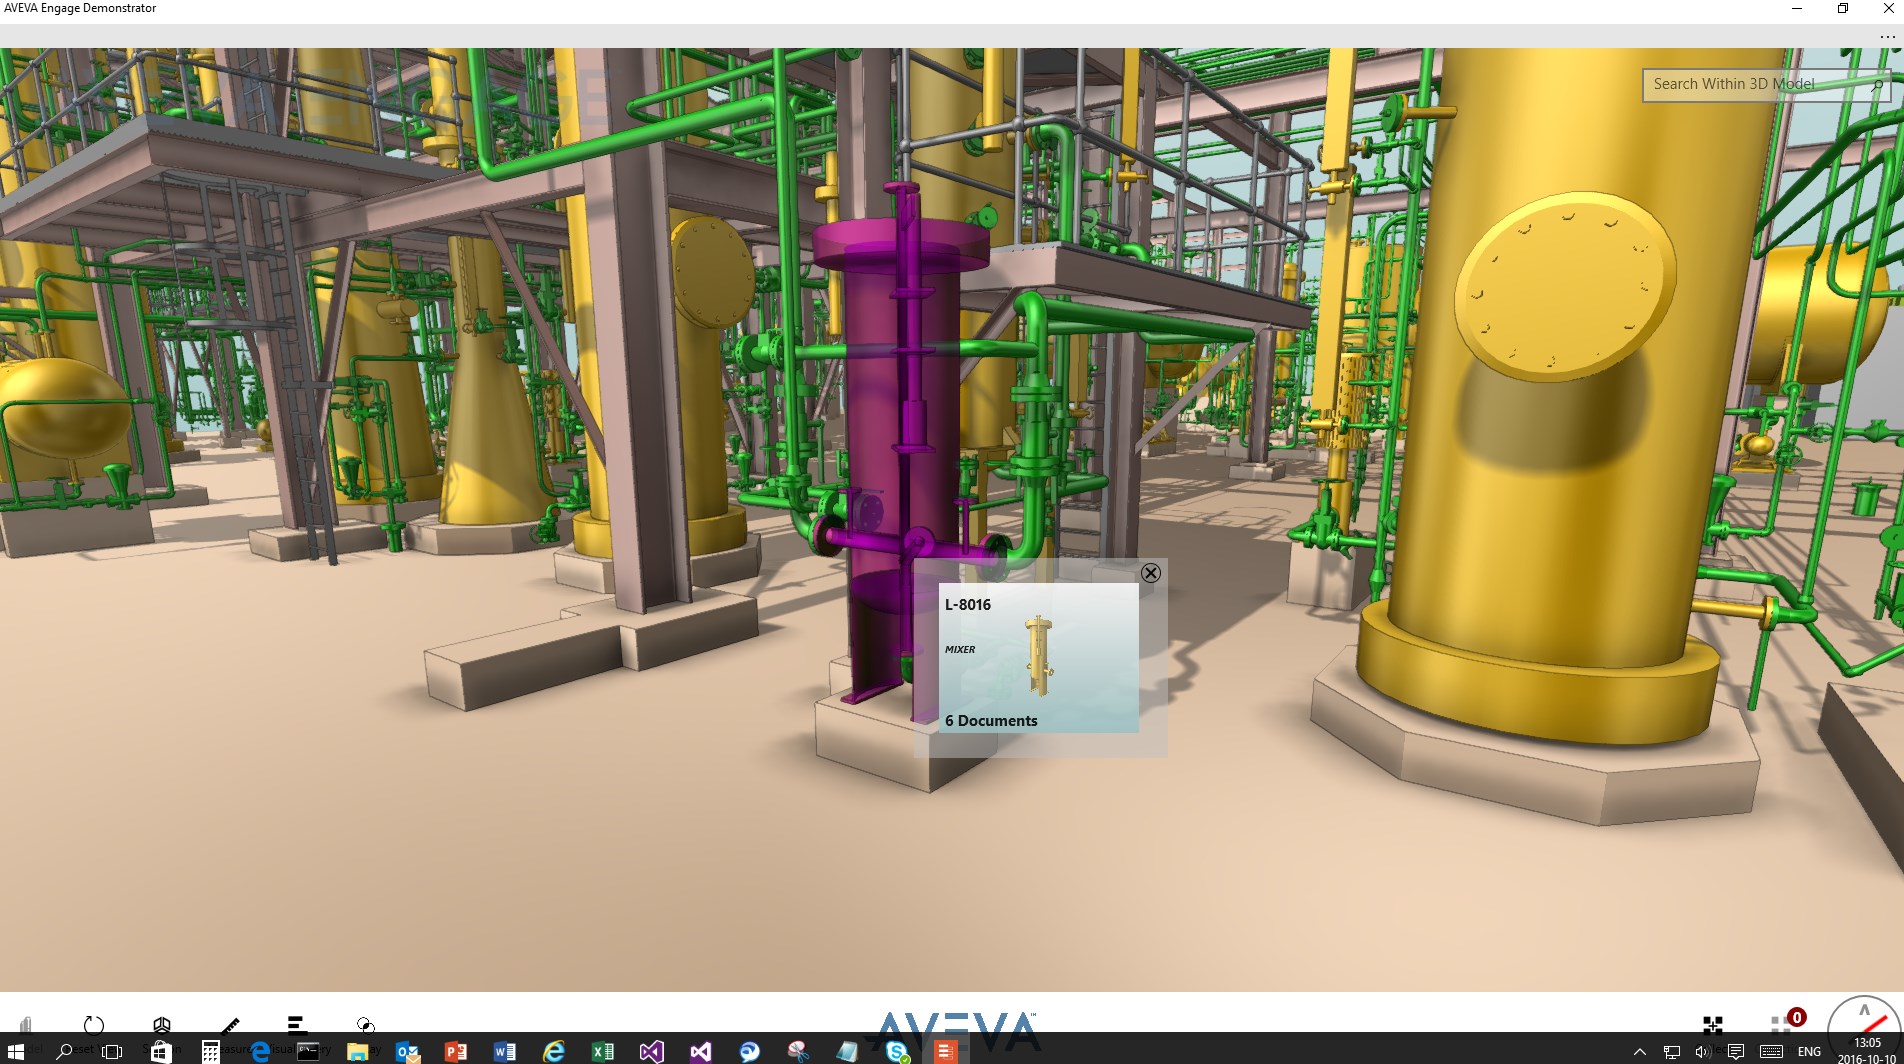
Task: Open the Collection icon with 0 badge
Action: point(1787,1021)
